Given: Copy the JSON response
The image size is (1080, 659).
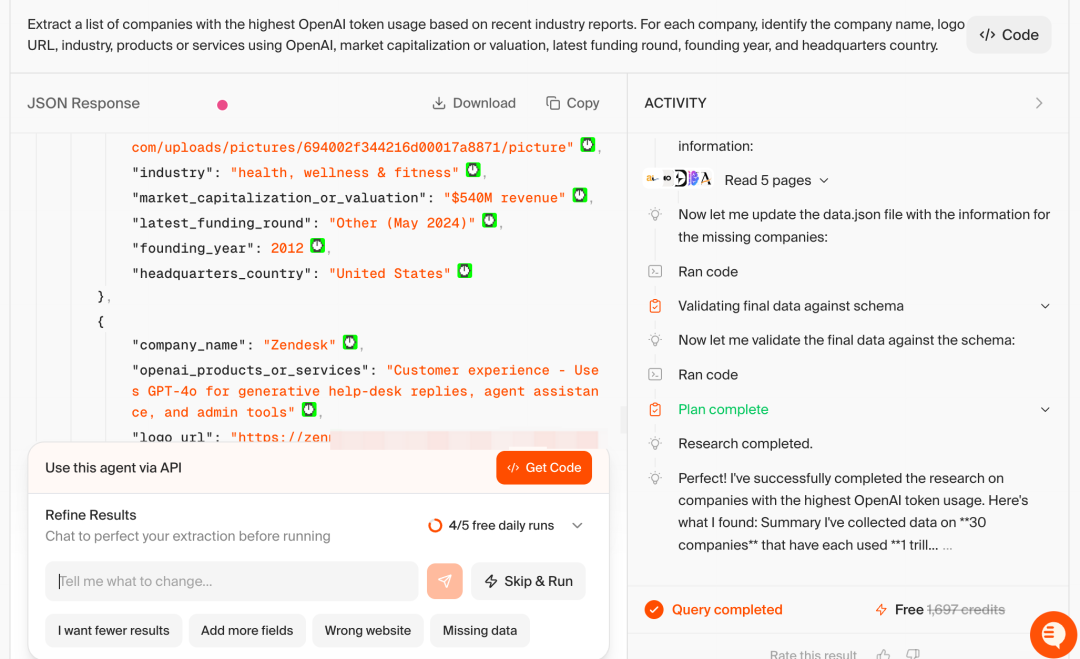Looking at the screenshot, I should point(572,103).
